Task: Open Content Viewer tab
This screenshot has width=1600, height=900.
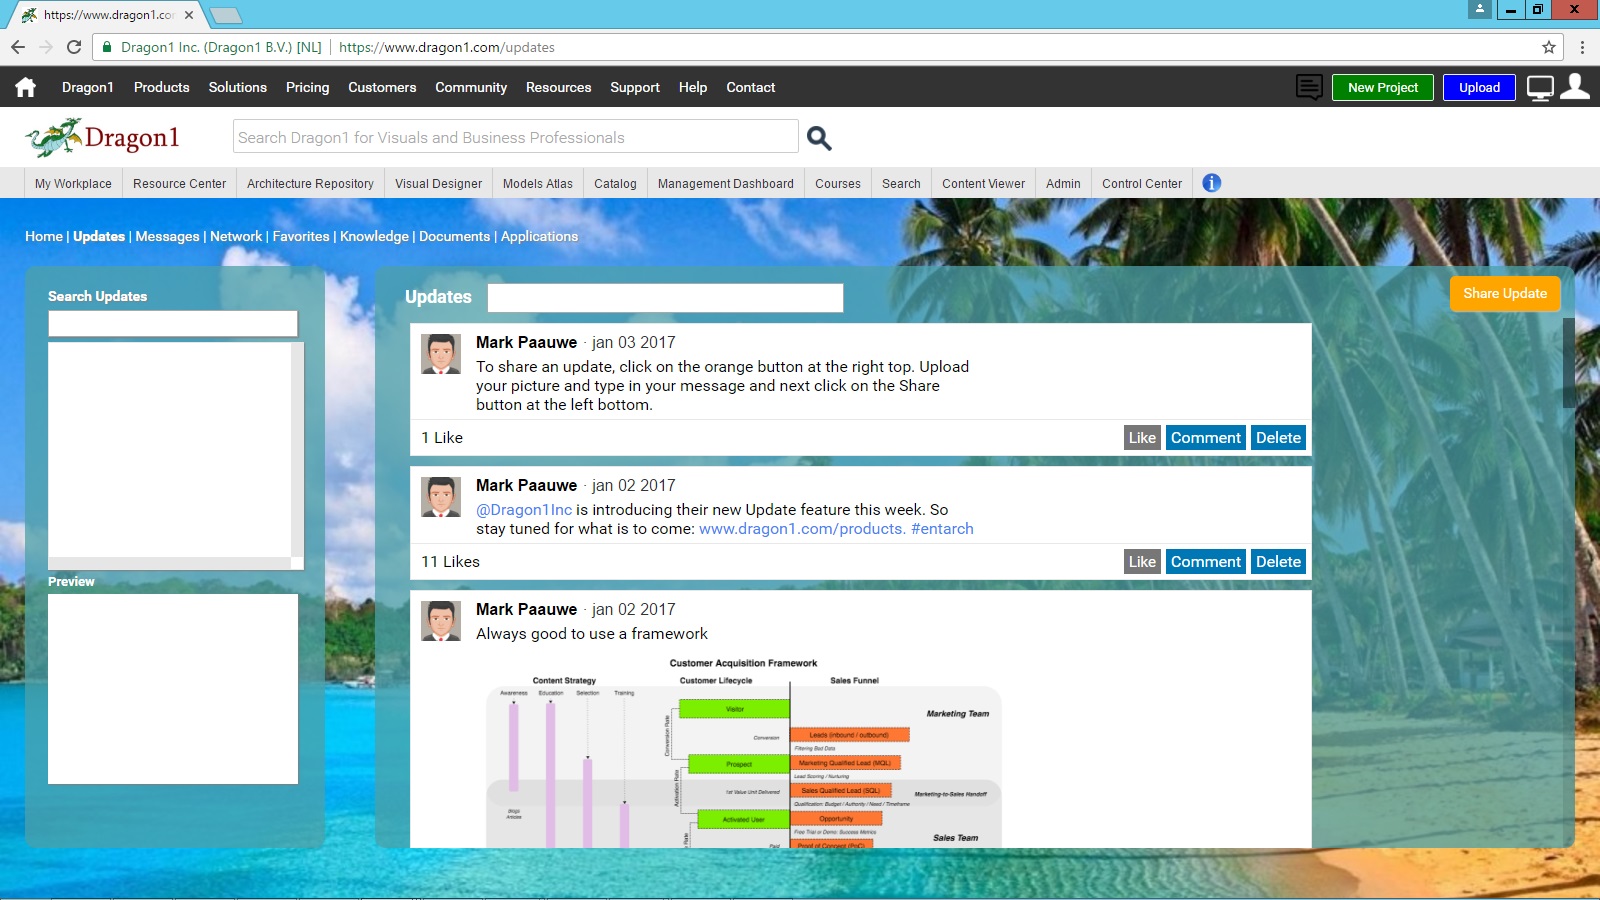Action: pos(983,183)
